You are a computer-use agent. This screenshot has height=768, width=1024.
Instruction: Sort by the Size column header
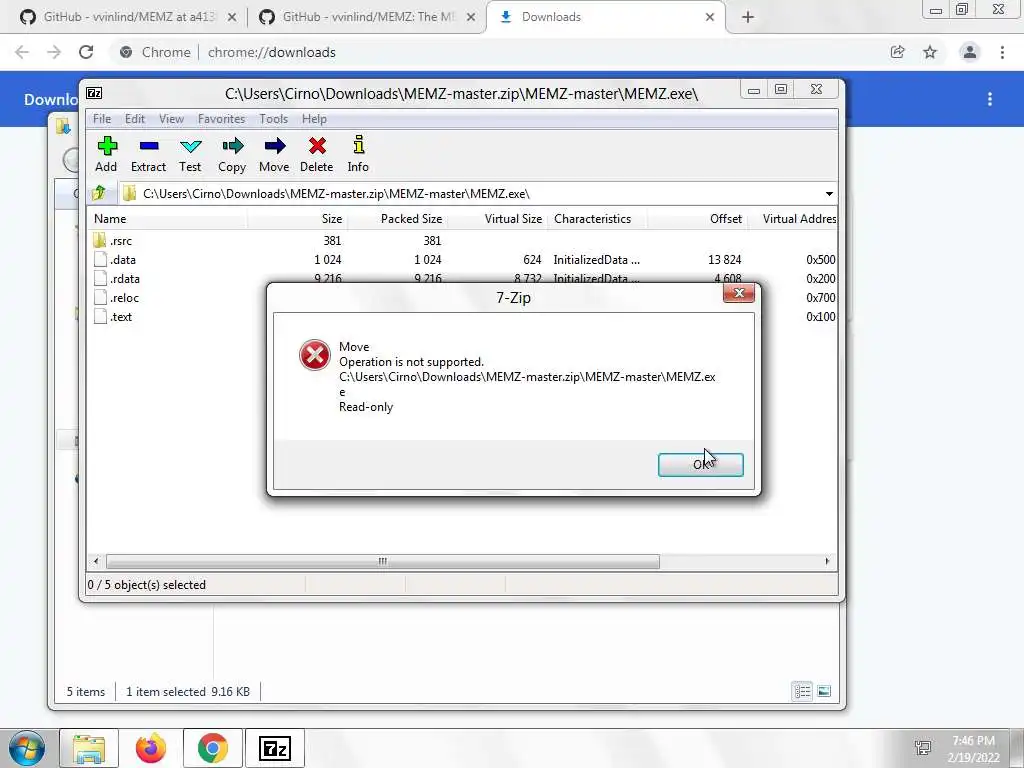[x=298, y=219]
